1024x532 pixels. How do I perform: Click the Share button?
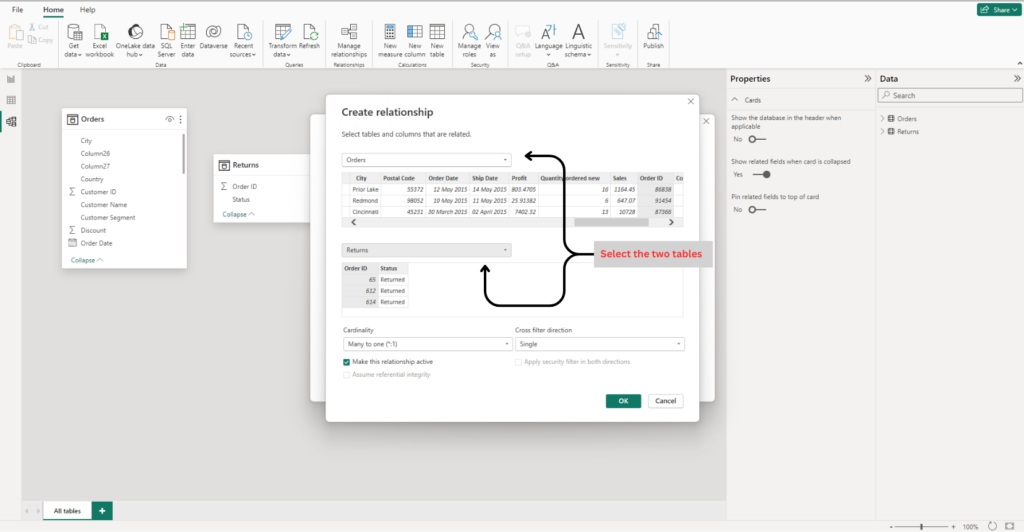pos(999,10)
